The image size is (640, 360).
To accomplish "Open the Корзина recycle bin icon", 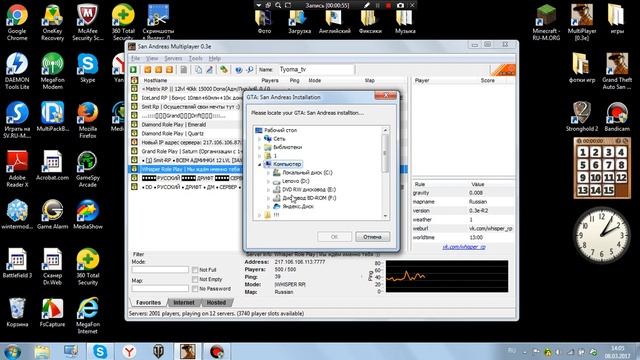I will click(17, 313).
